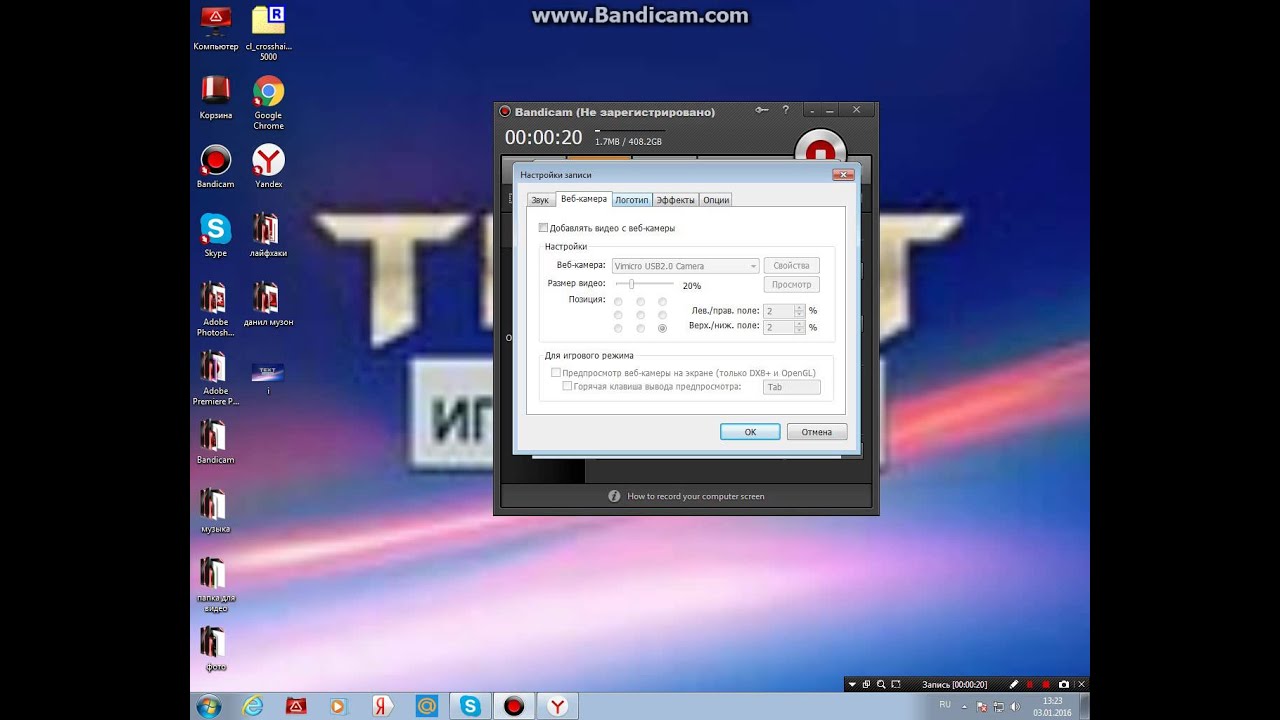Click the OK button
This screenshot has height=720, width=1280.
tap(750, 432)
